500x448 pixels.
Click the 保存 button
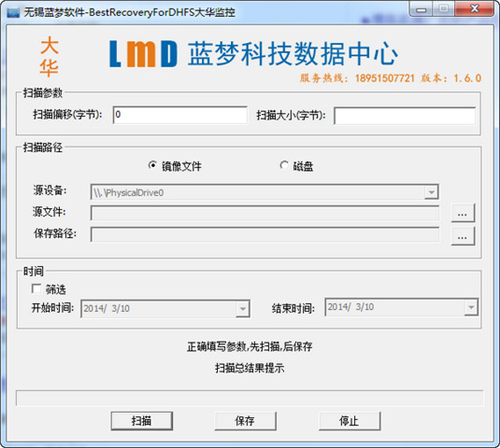coord(245,421)
